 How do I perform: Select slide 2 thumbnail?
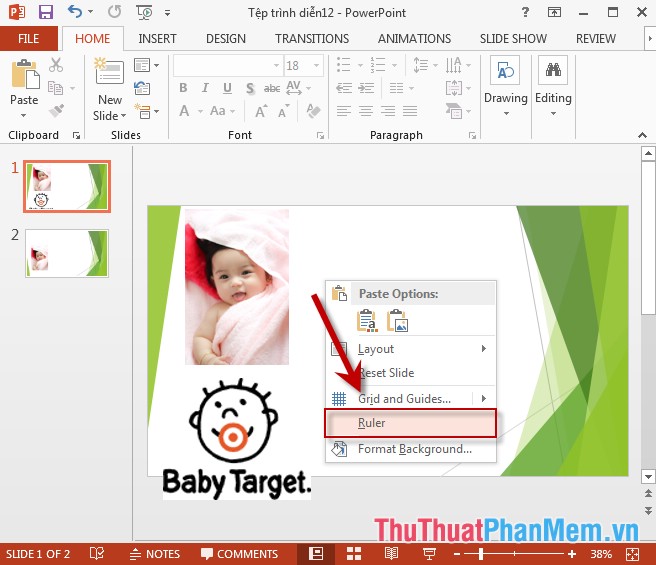pyautogui.click(x=67, y=253)
